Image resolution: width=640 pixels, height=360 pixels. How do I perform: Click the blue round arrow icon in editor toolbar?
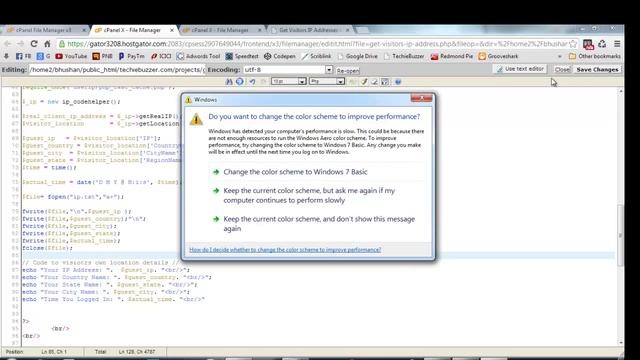(240, 82)
